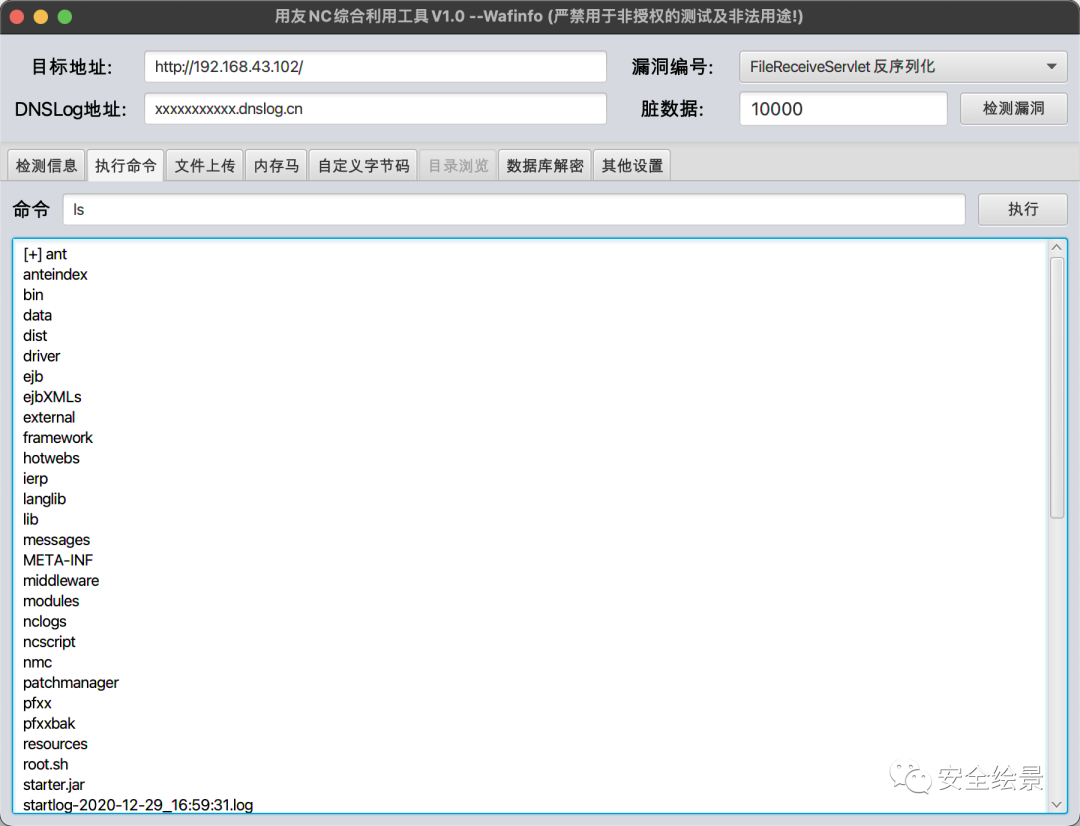Click the 'driver' output line
The width and height of the screenshot is (1080, 826).
click(41, 356)
